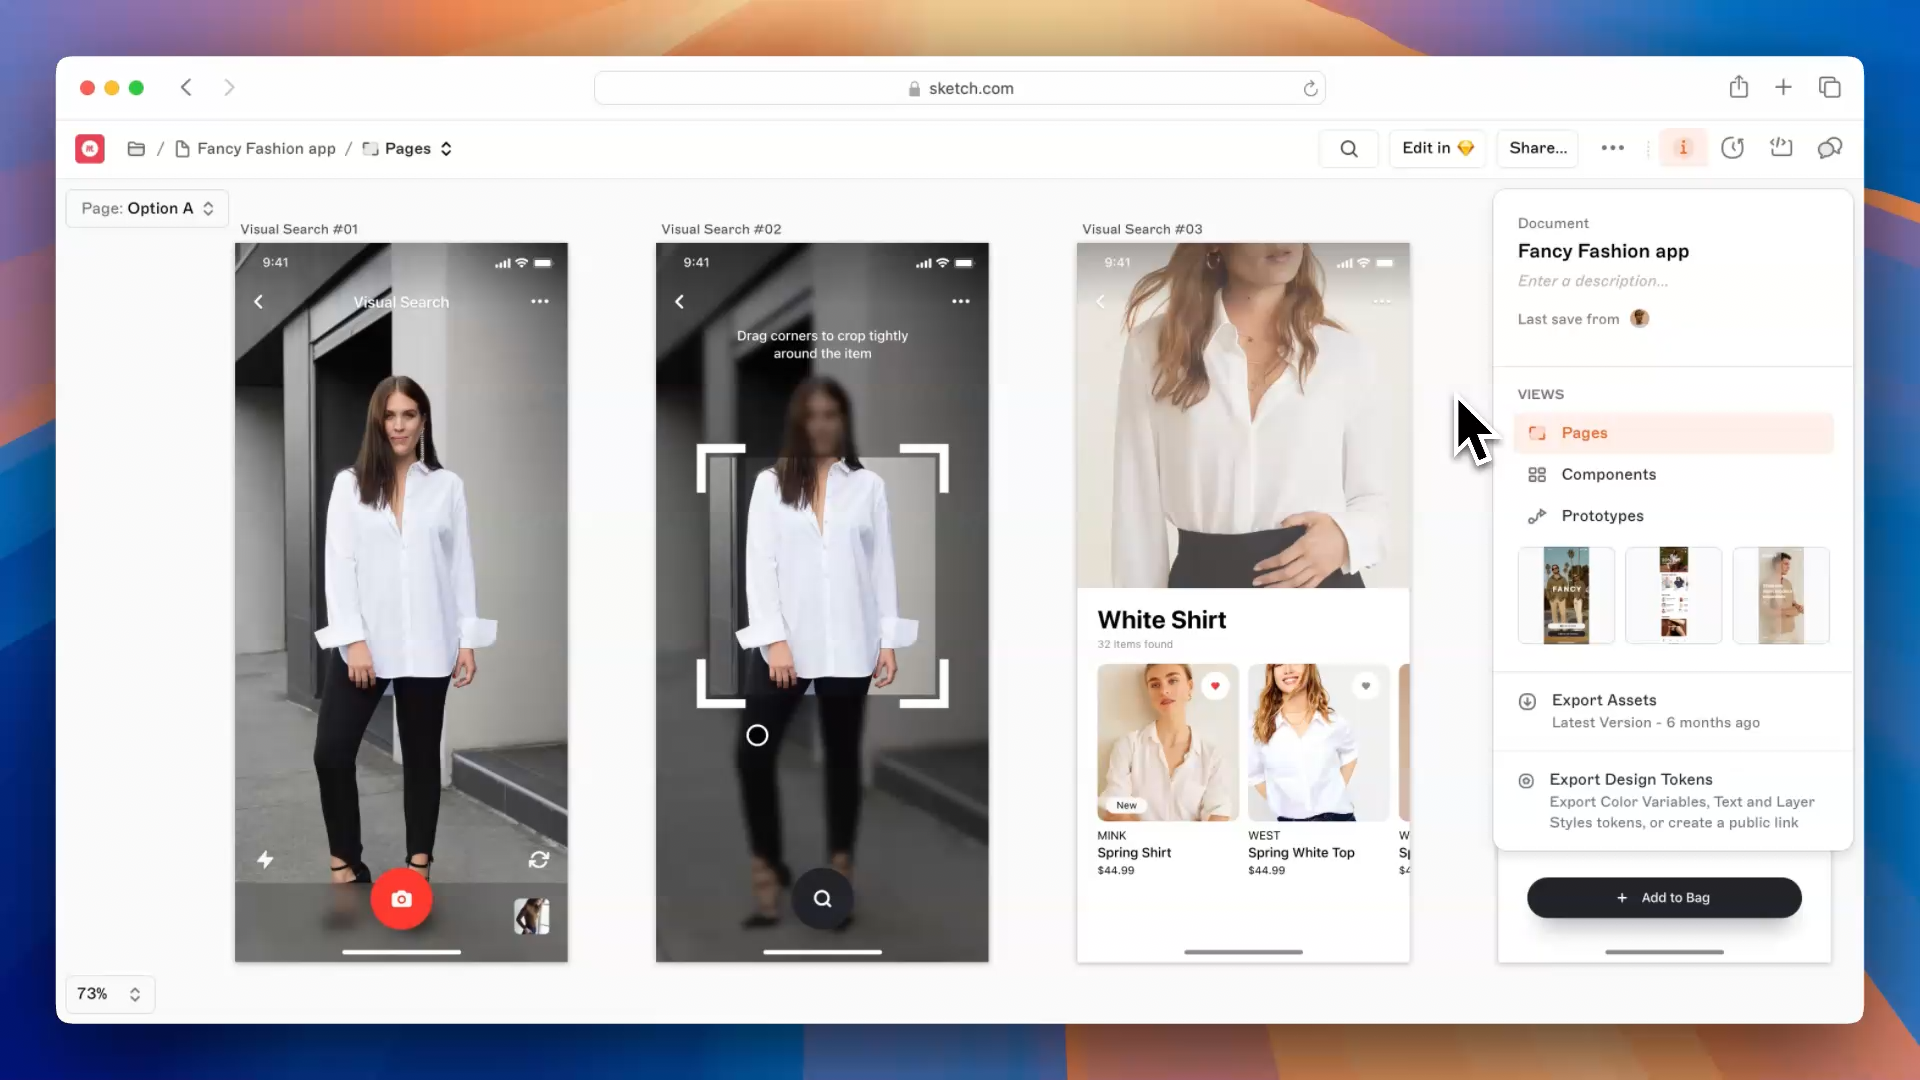This screenshot has width=1920, height=1080.
Task: Click the Edit in Sketch button
Action: click(x=1437, y=148)
